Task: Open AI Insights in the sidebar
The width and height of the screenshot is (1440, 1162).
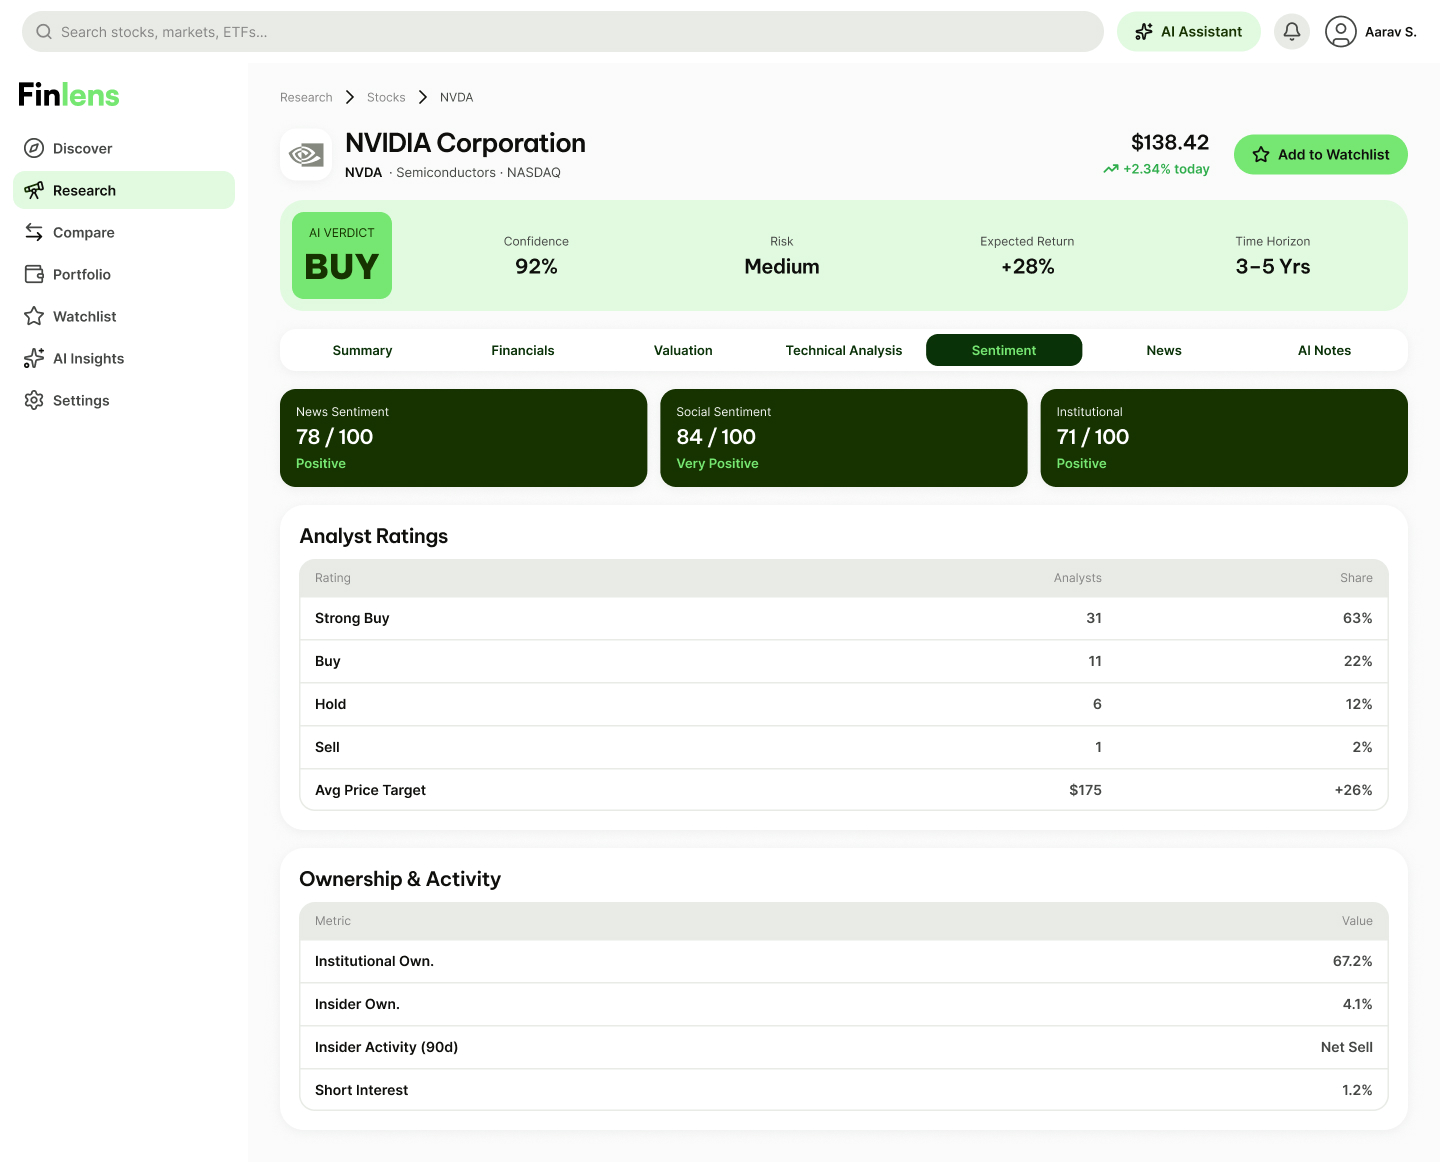Action: [124, 358]
